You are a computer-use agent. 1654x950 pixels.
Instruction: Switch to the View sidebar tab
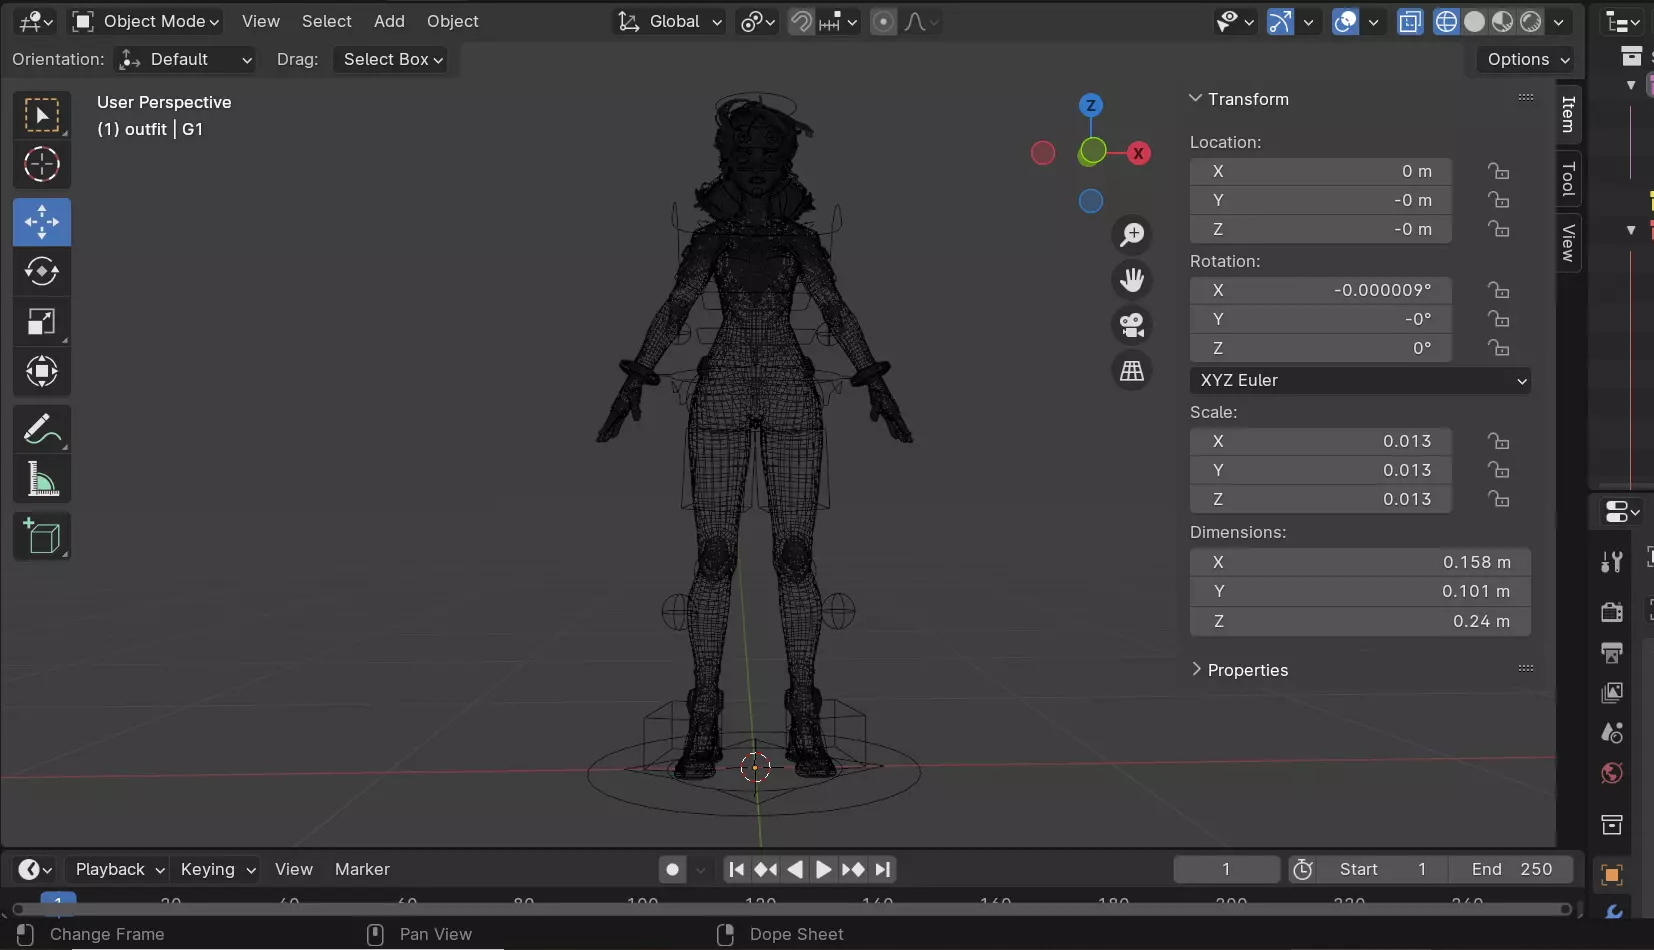coord(1569,242)
